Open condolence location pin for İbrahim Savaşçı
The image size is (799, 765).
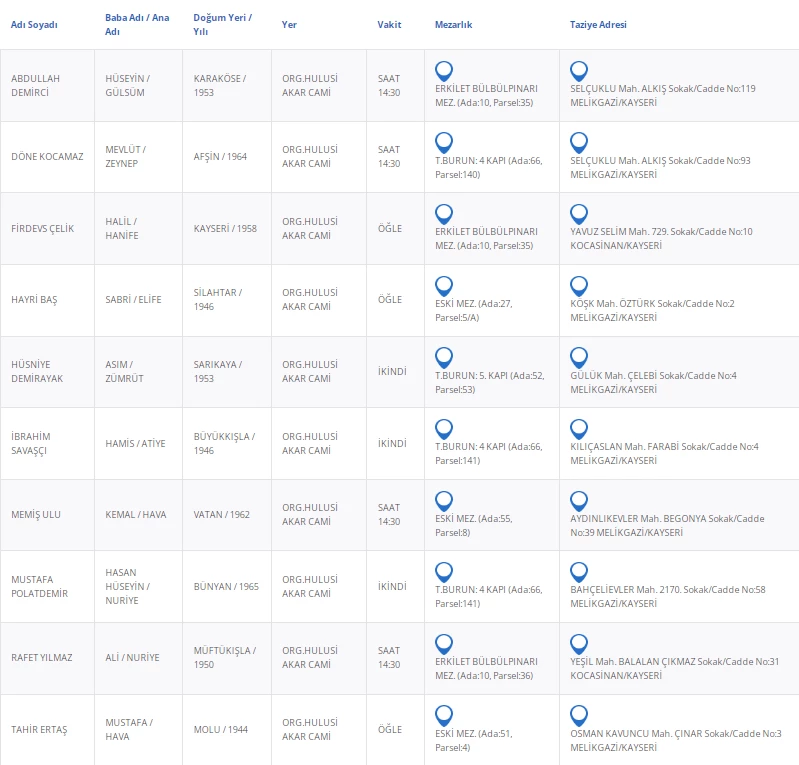click(x=578, y=428)
